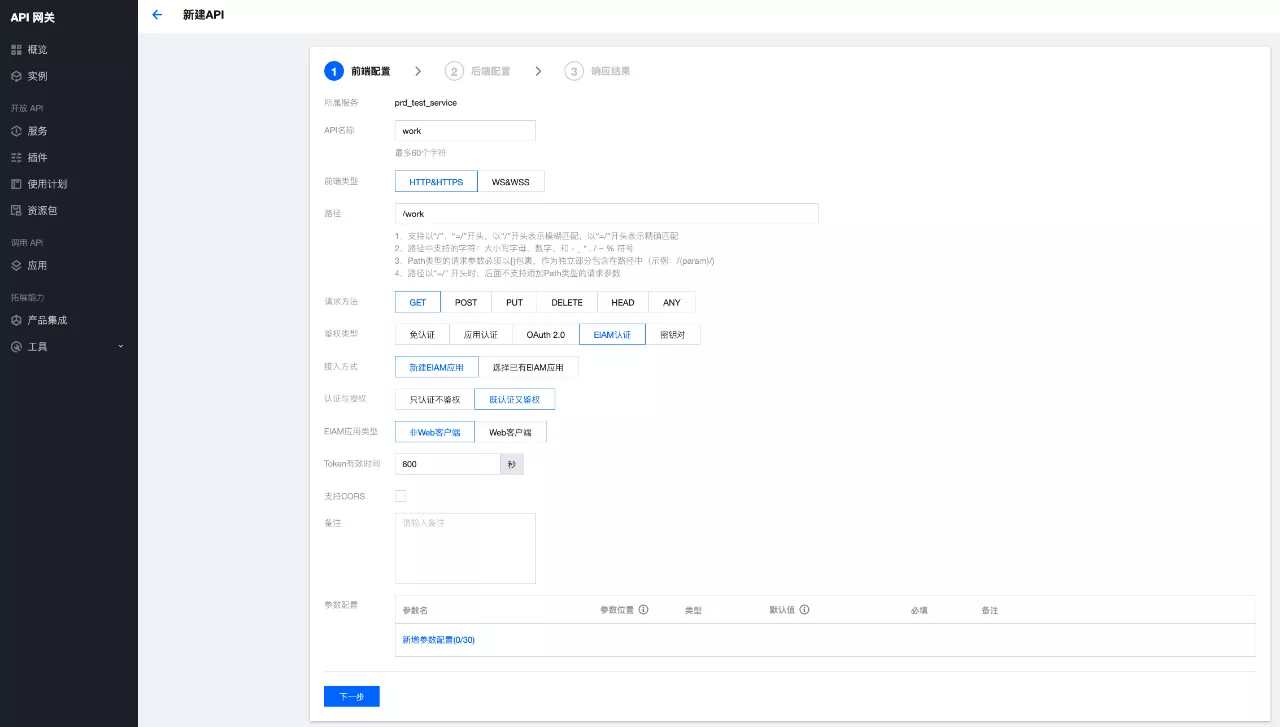Click the 实例 instance icon in sidebar
Screen dimensions: 1280x727
[x=16, y=76]
